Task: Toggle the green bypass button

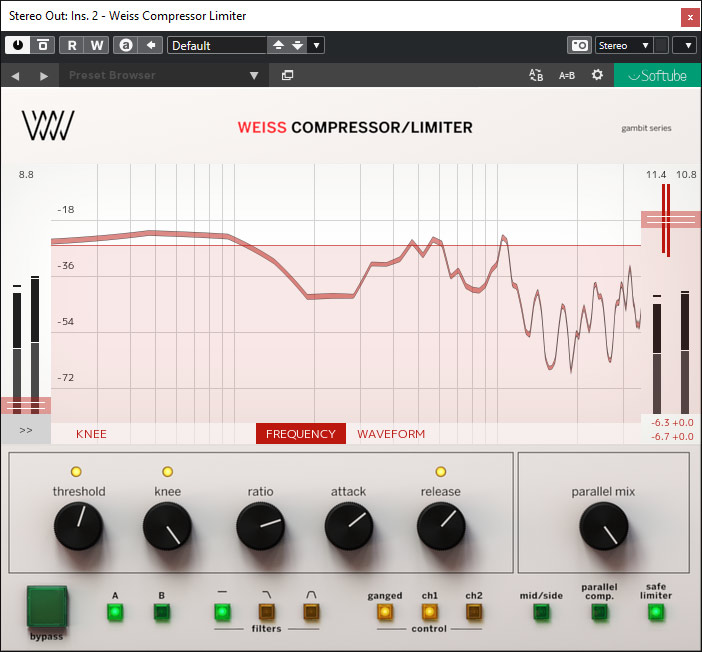Action: (x=46, y=606)
